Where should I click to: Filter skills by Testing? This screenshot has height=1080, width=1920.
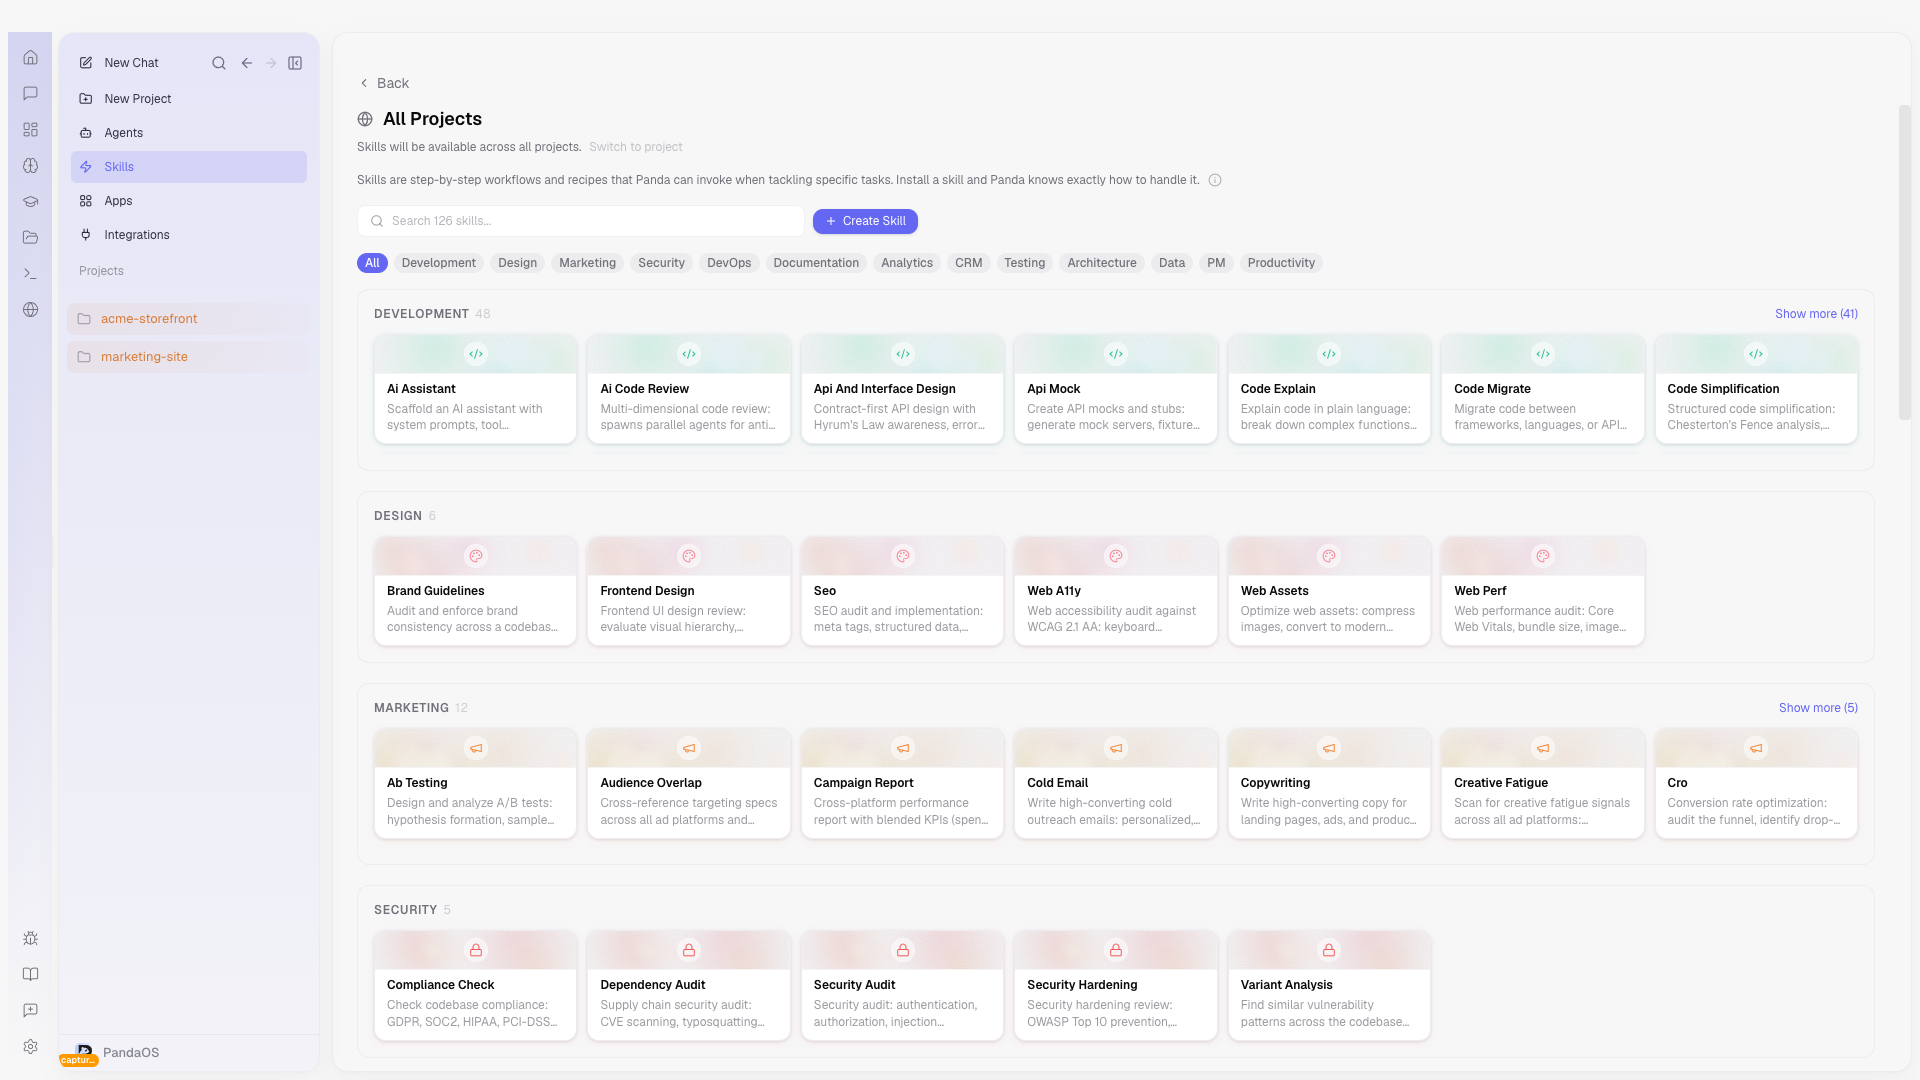[1024, 263]
